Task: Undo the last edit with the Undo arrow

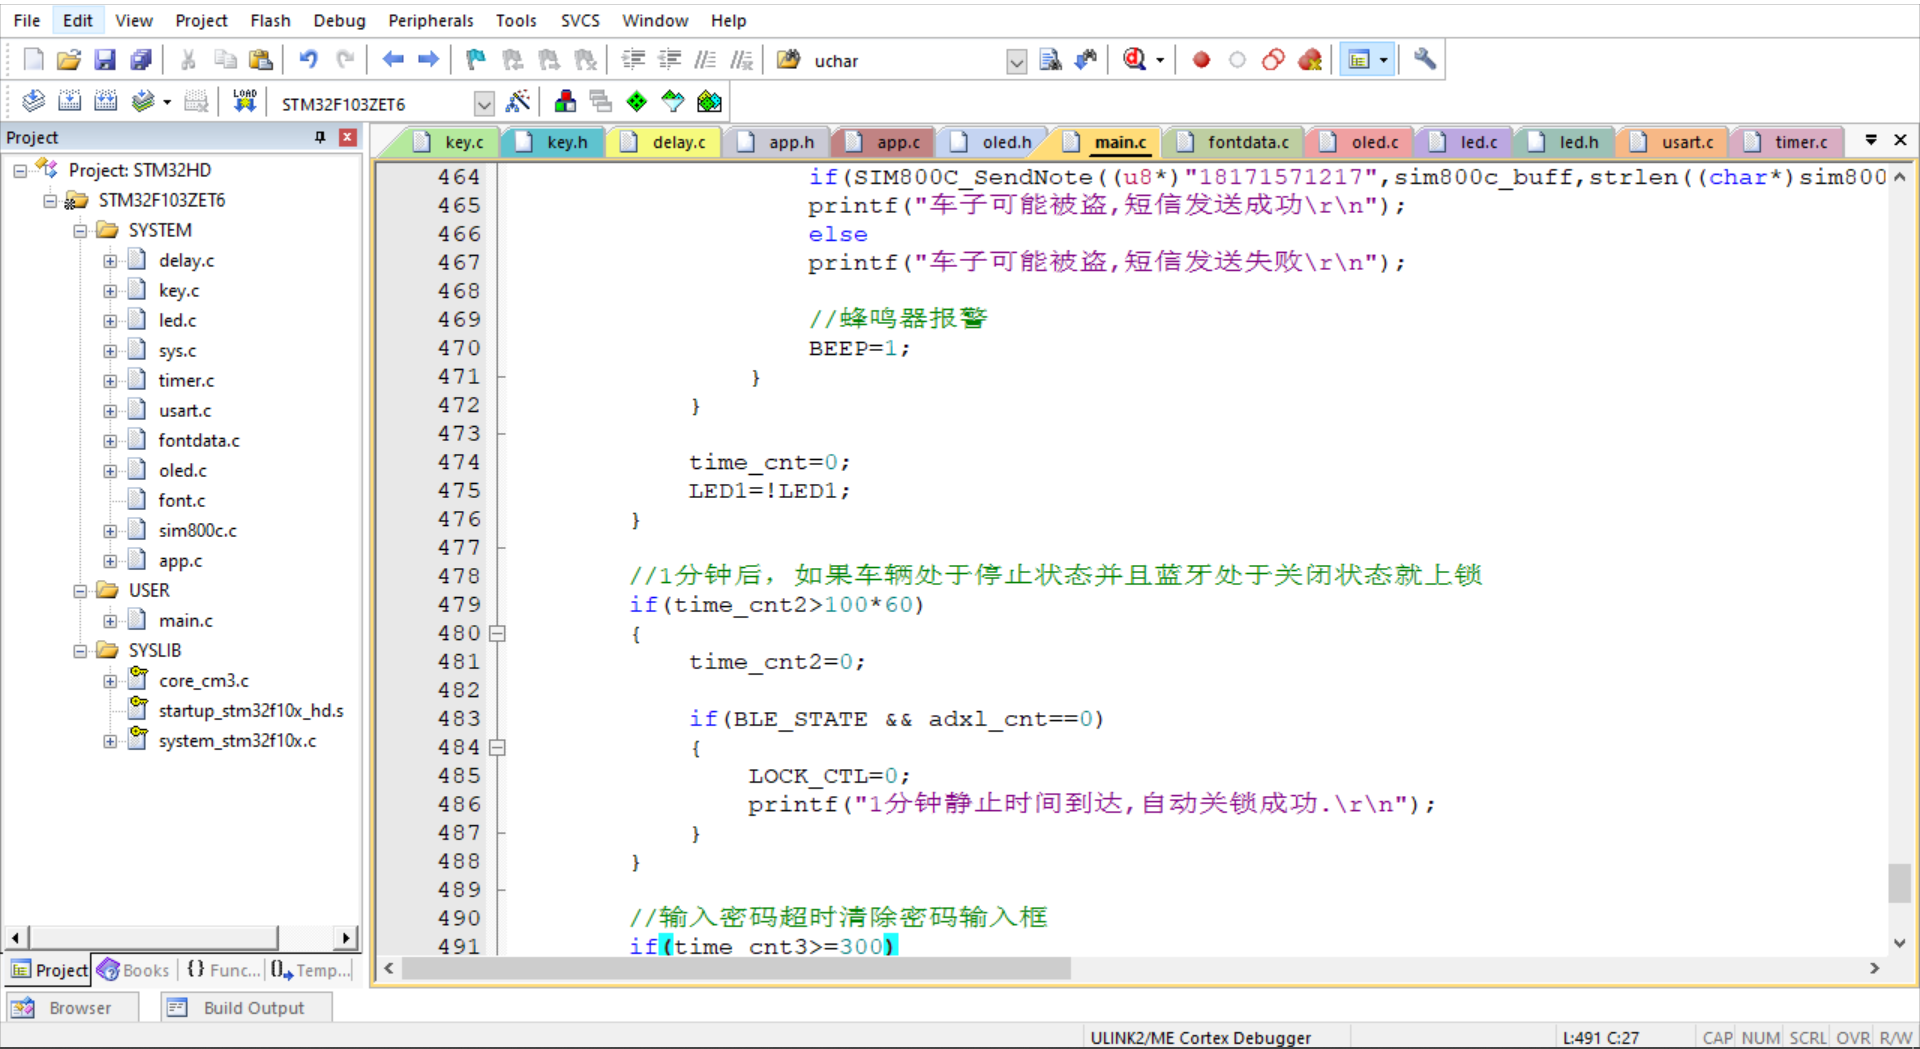Action: click(x=308, y=60)
